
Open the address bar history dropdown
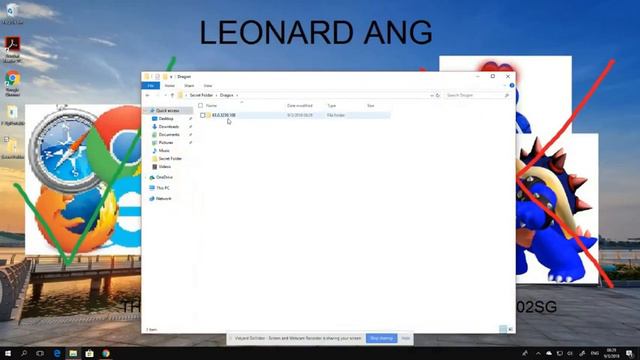[431, 95]
